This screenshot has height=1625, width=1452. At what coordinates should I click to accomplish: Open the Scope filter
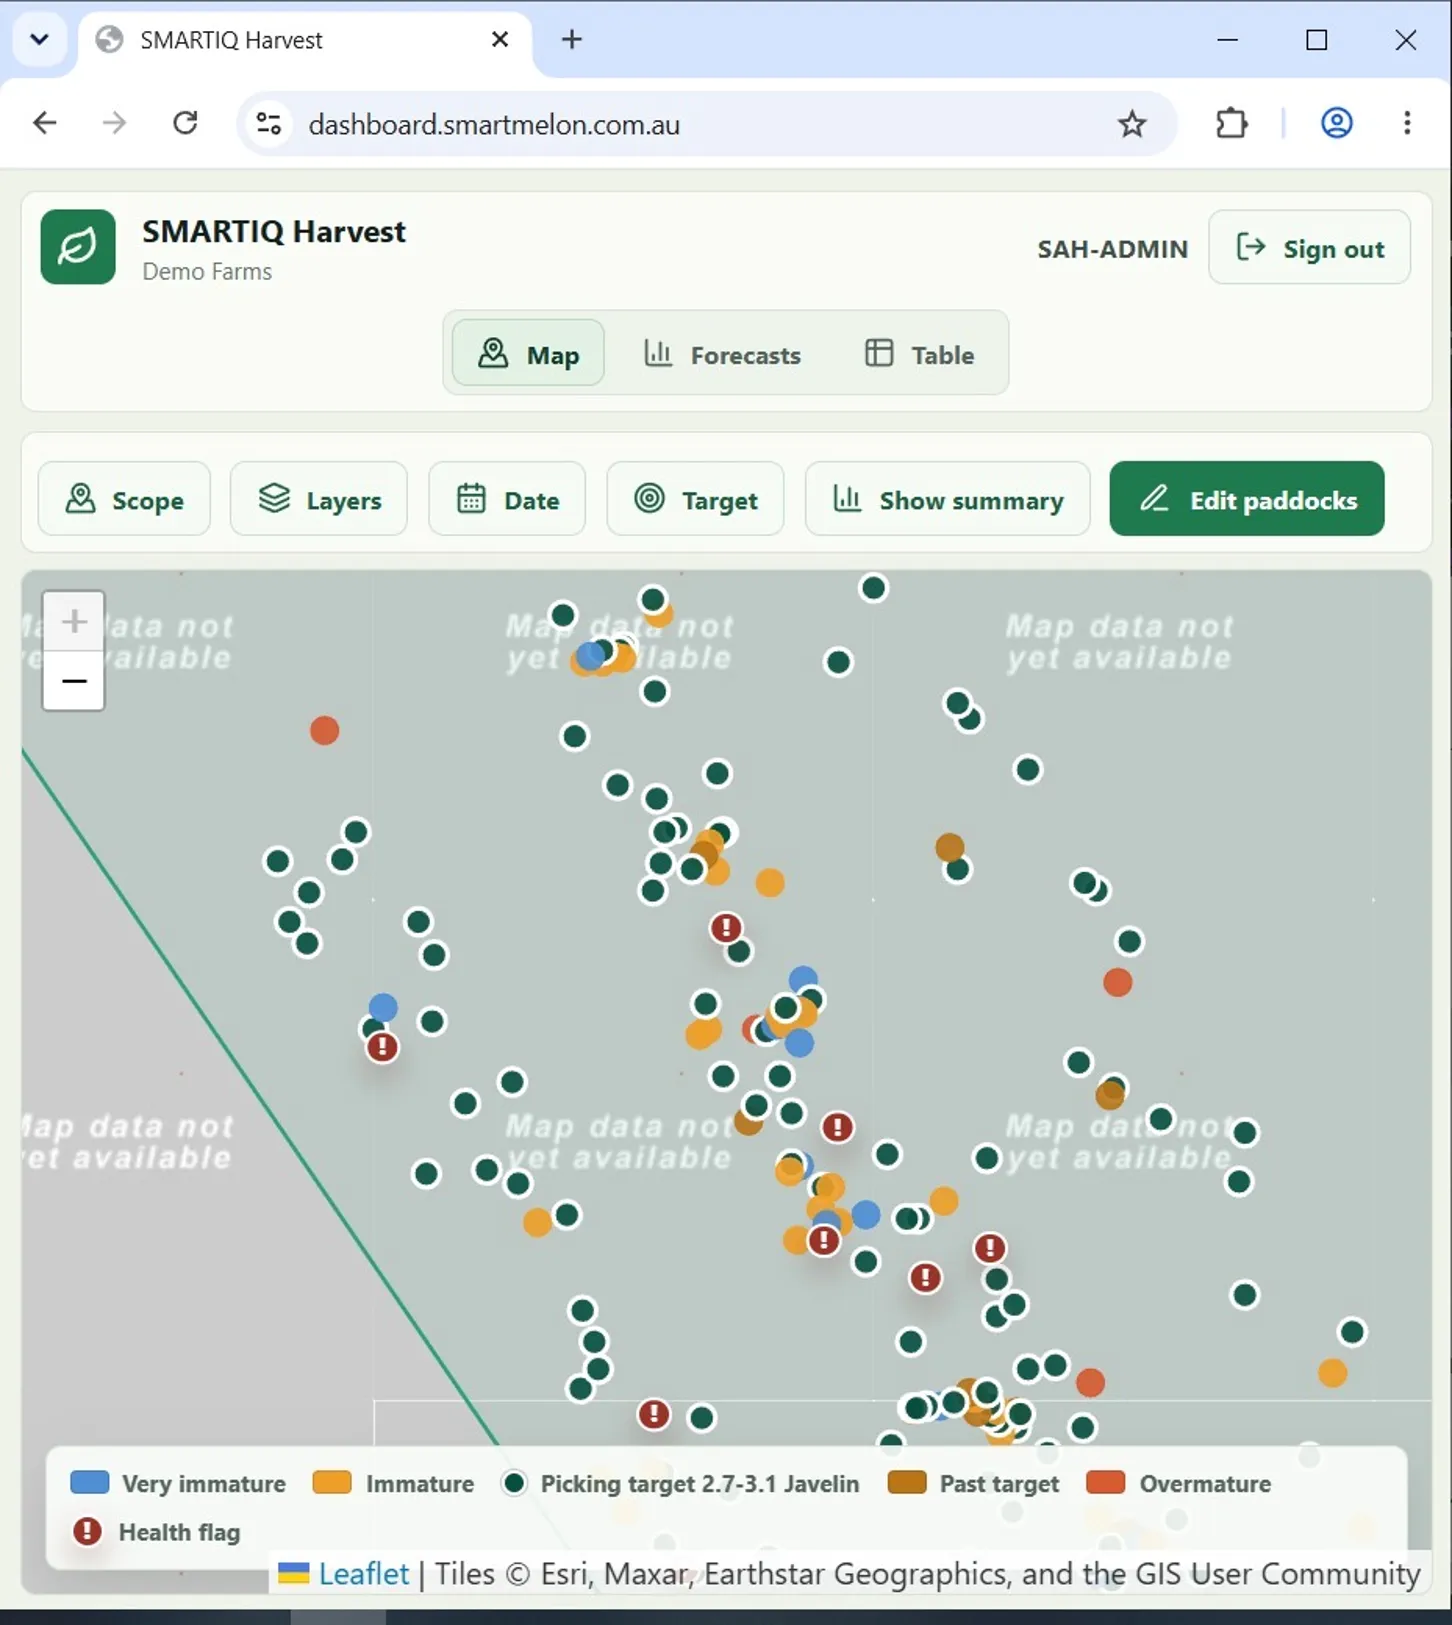[124, 499]
